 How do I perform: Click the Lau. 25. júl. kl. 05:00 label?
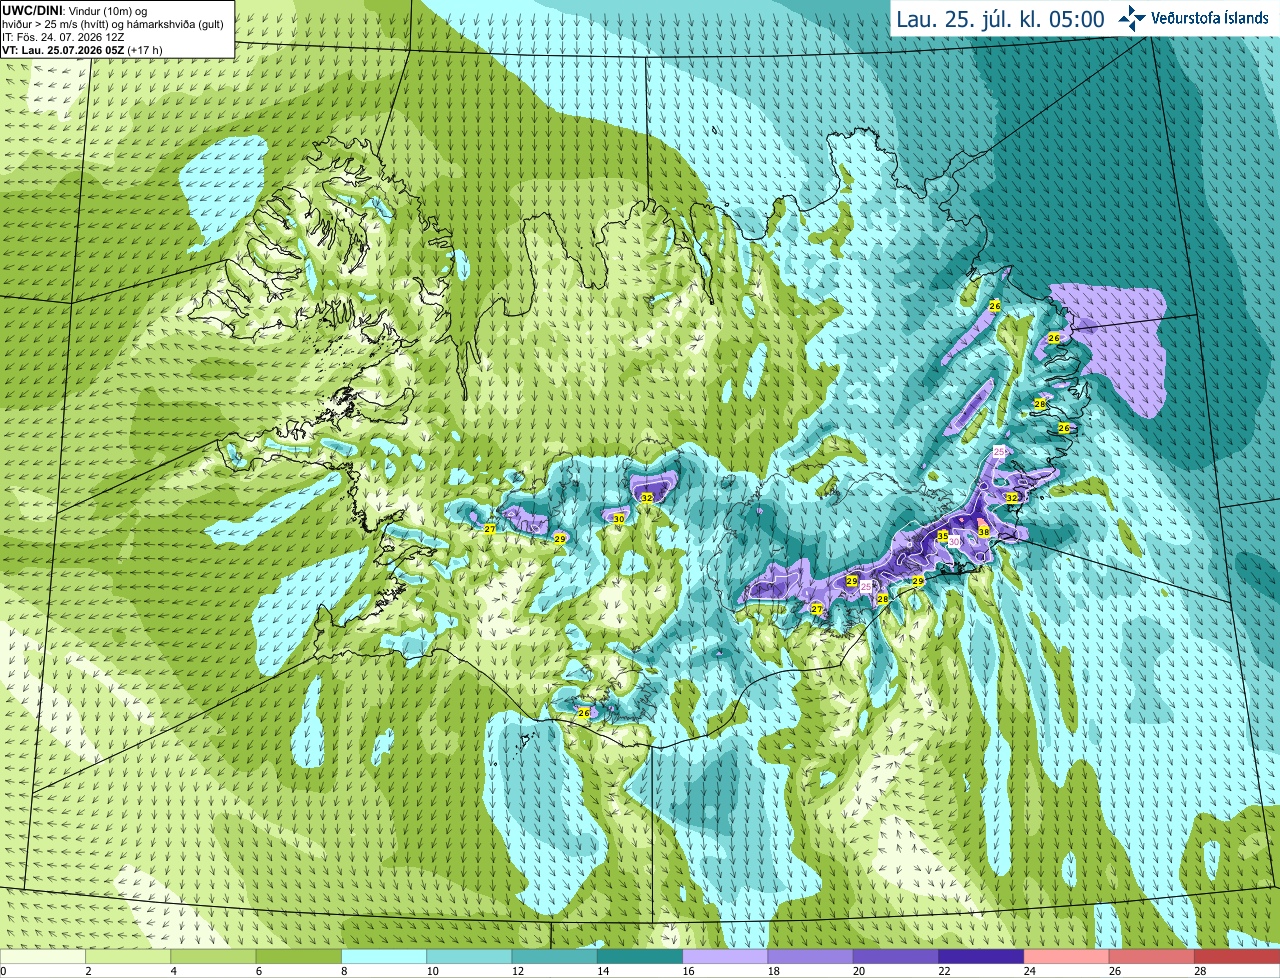coord(1000,19)
